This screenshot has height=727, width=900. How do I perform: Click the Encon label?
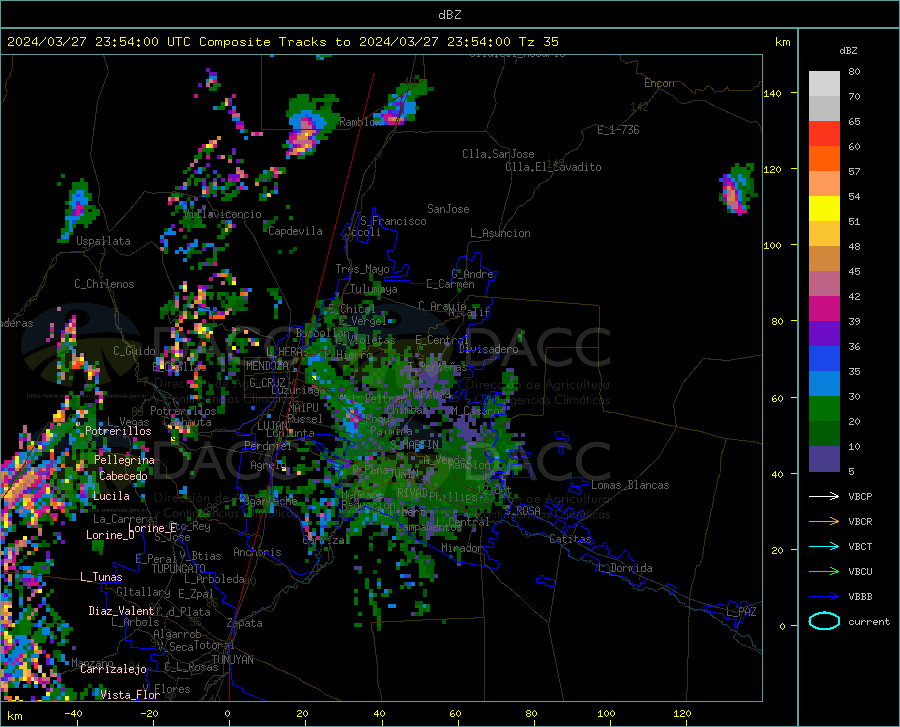coord(659,83)
